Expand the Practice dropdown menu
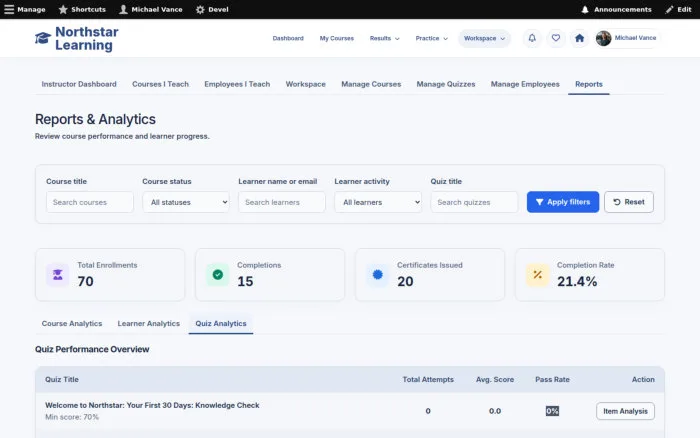 [x=431, y=38]
